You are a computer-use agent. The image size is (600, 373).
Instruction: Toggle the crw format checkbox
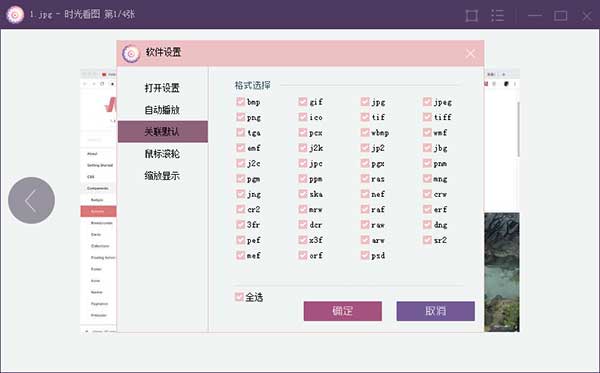pyautogui.click(x=427, y=194)
